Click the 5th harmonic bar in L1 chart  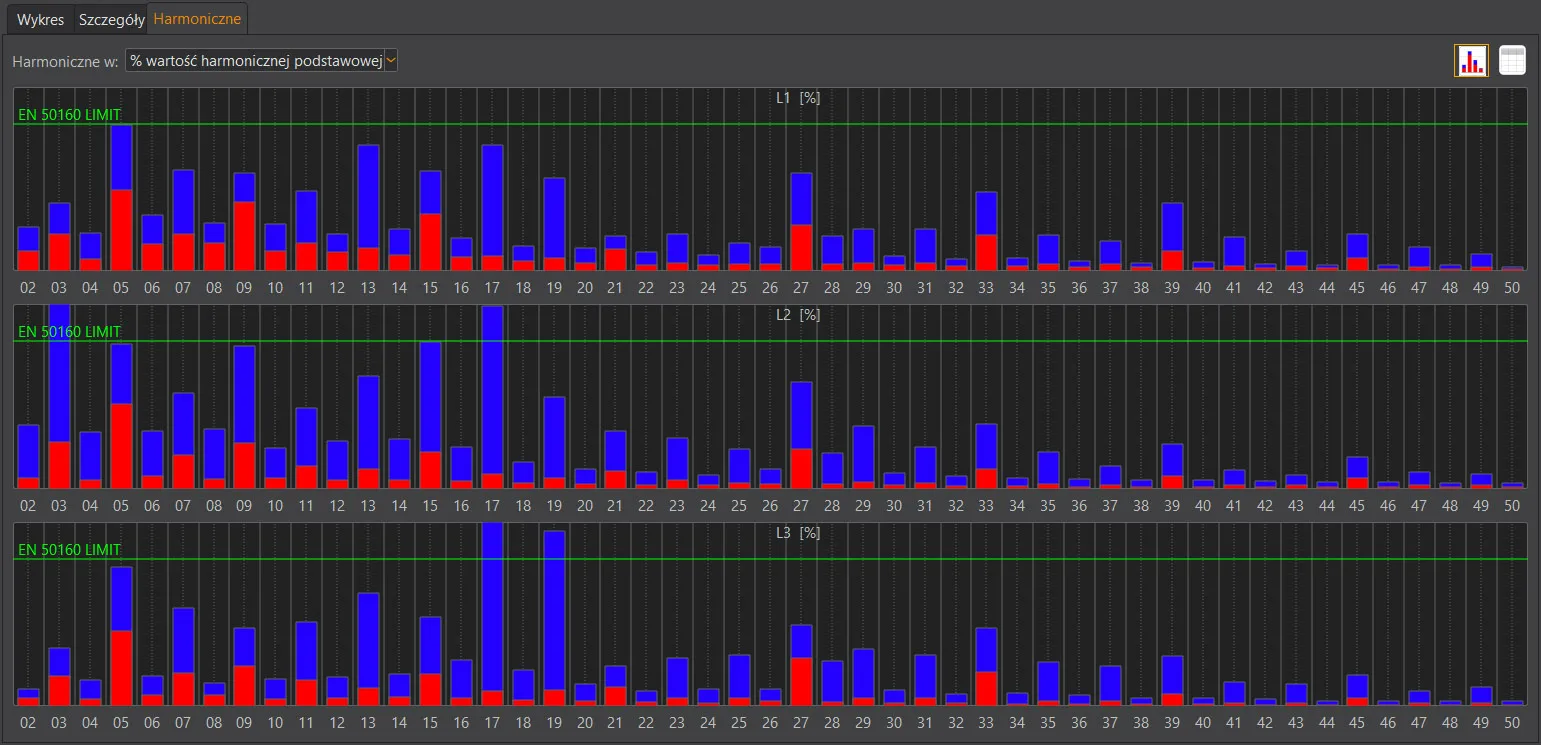tap(121, 198)
